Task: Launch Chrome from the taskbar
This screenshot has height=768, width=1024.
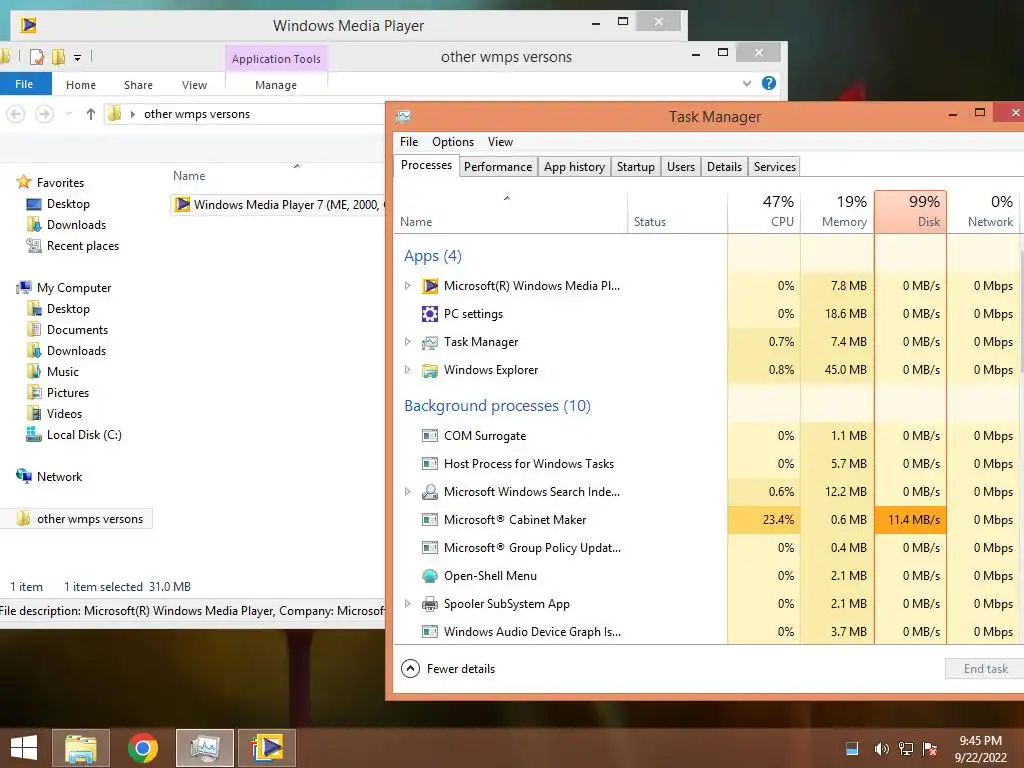Action: [143, 748]
